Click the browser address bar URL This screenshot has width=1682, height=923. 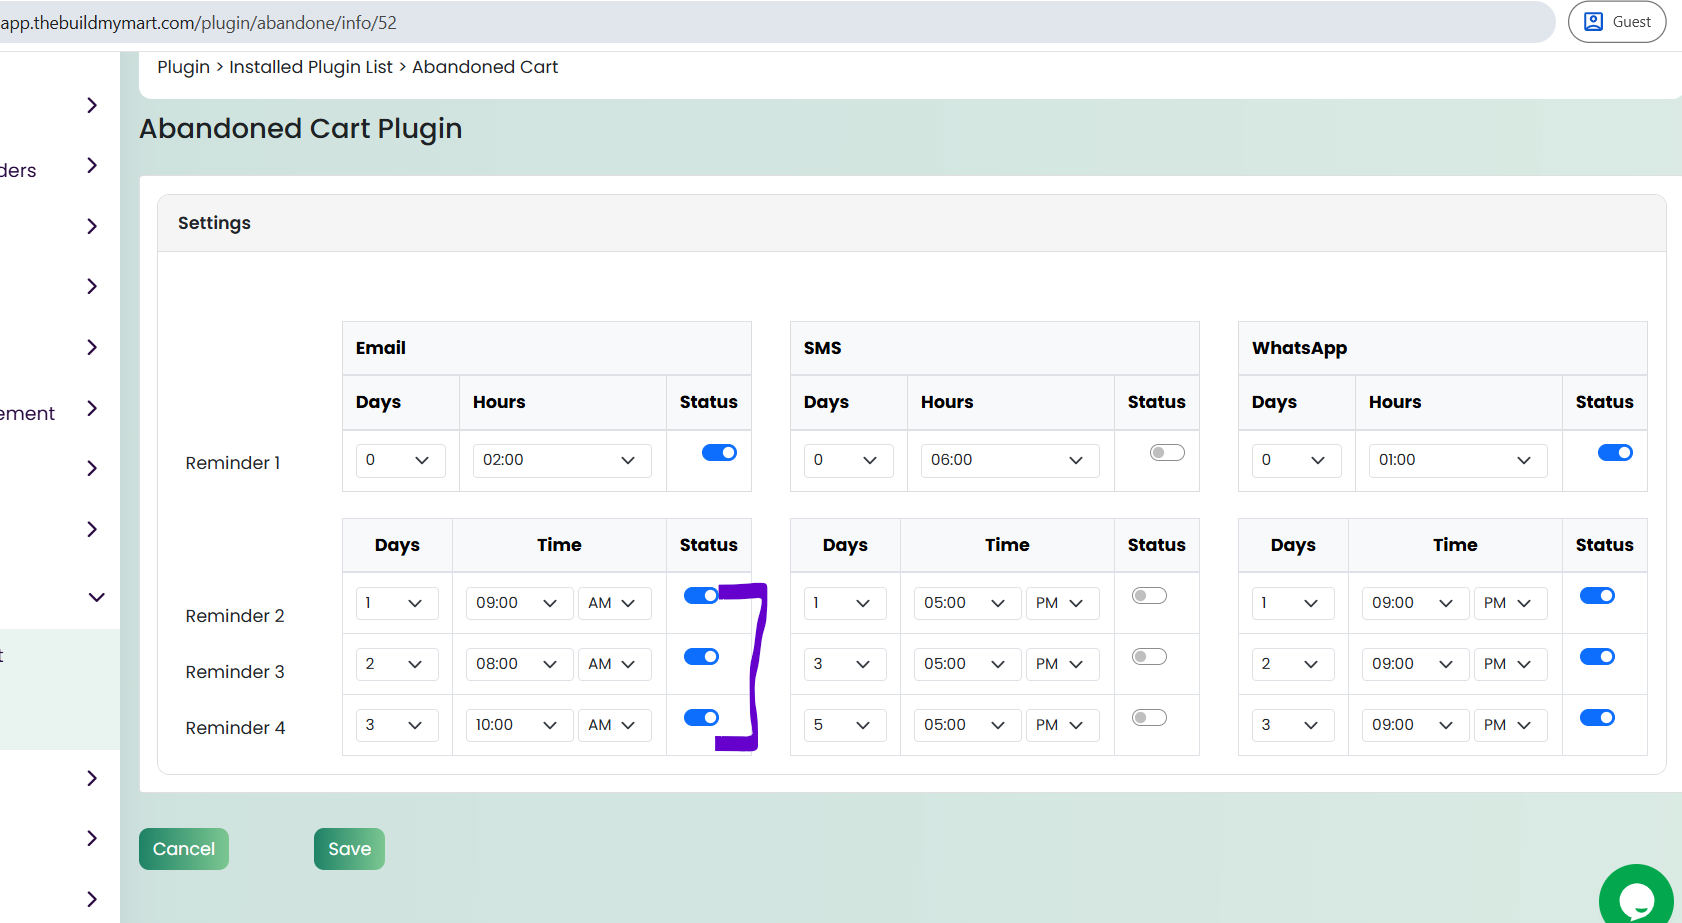point(199,22)
